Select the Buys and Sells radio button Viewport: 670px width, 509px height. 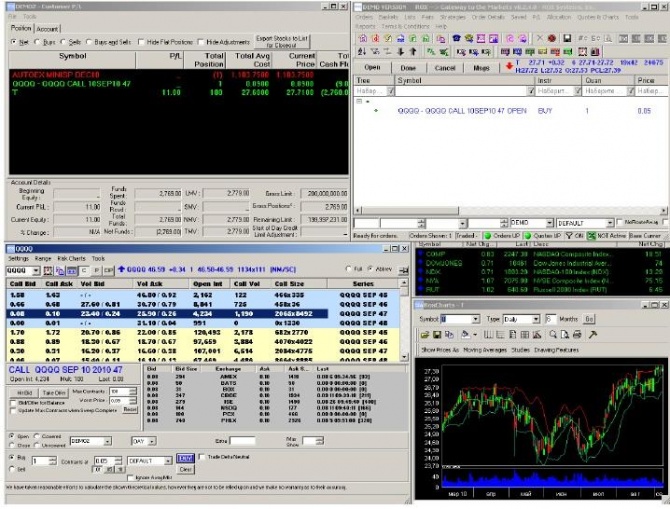(89, 42)
